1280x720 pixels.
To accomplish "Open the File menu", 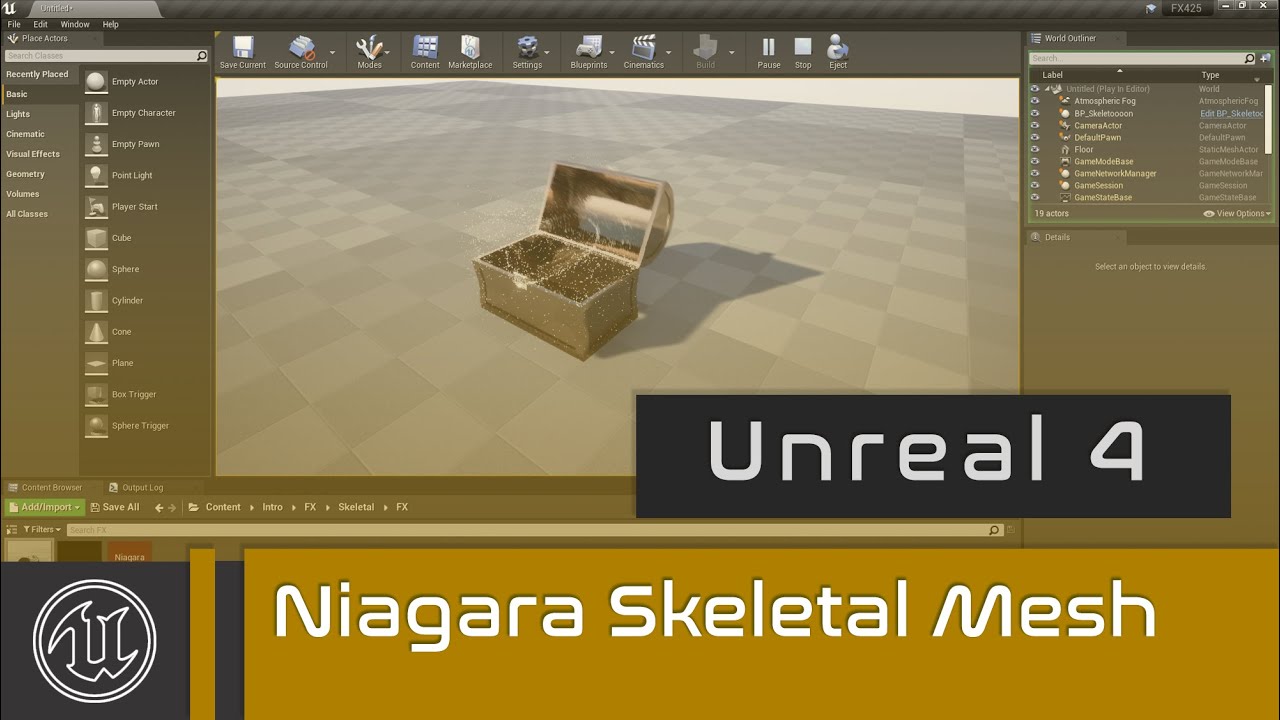I will 14,24.
